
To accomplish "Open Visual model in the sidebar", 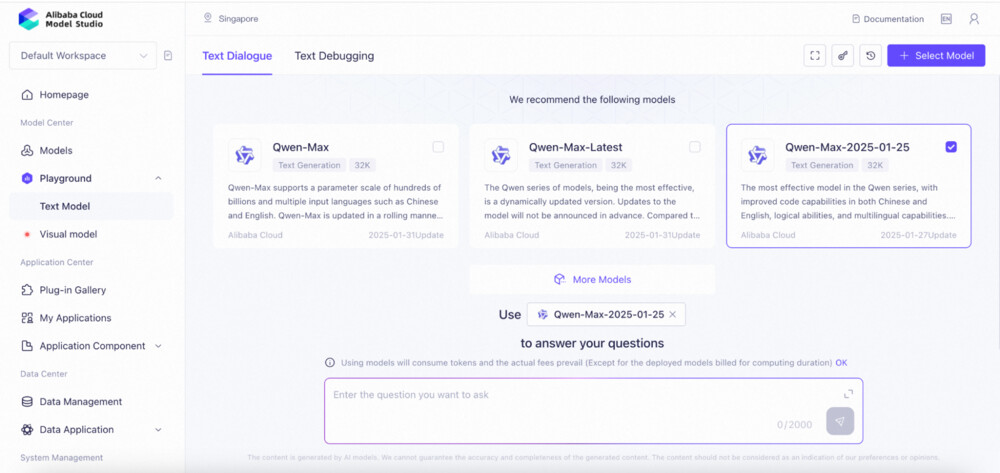I will (68, 234).
